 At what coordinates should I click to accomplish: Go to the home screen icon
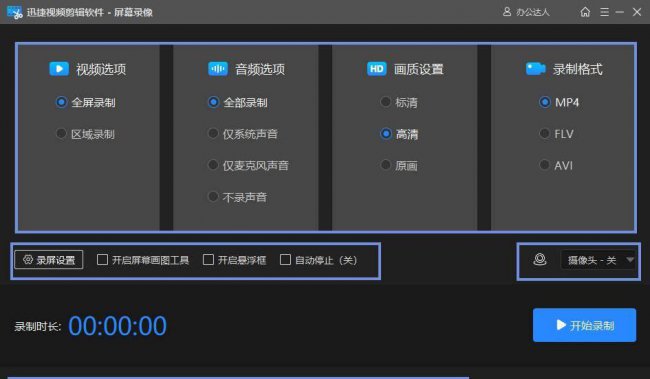click(585, 12)
